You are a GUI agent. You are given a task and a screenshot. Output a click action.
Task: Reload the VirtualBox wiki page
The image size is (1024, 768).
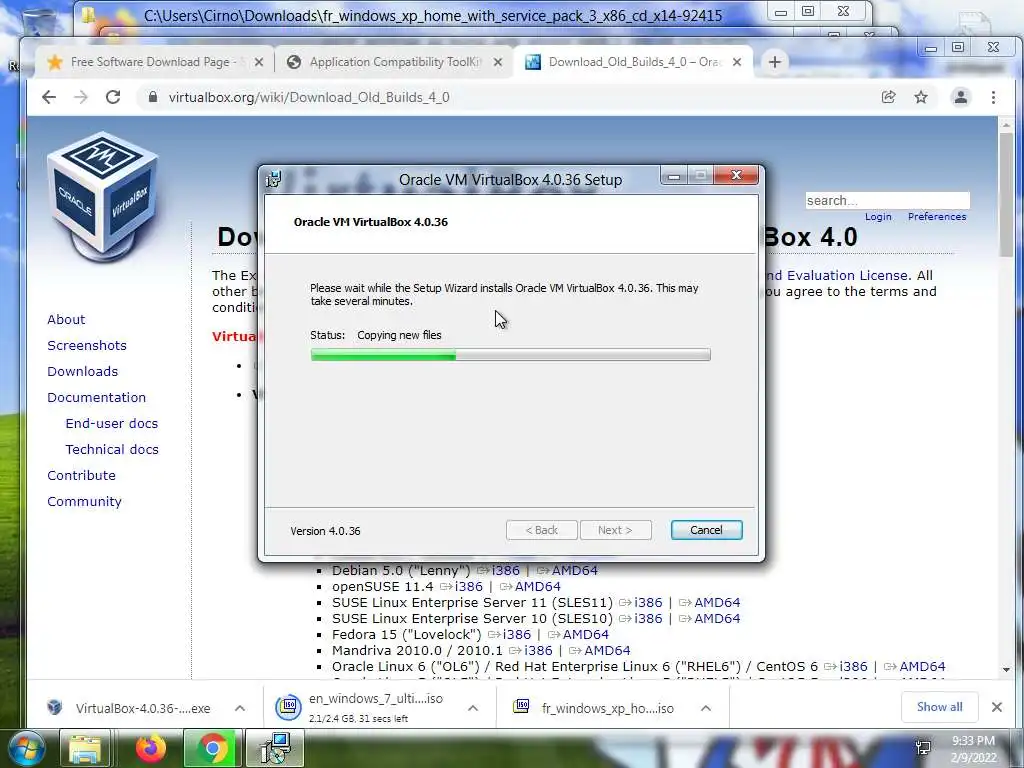click(x=113, y=97)
